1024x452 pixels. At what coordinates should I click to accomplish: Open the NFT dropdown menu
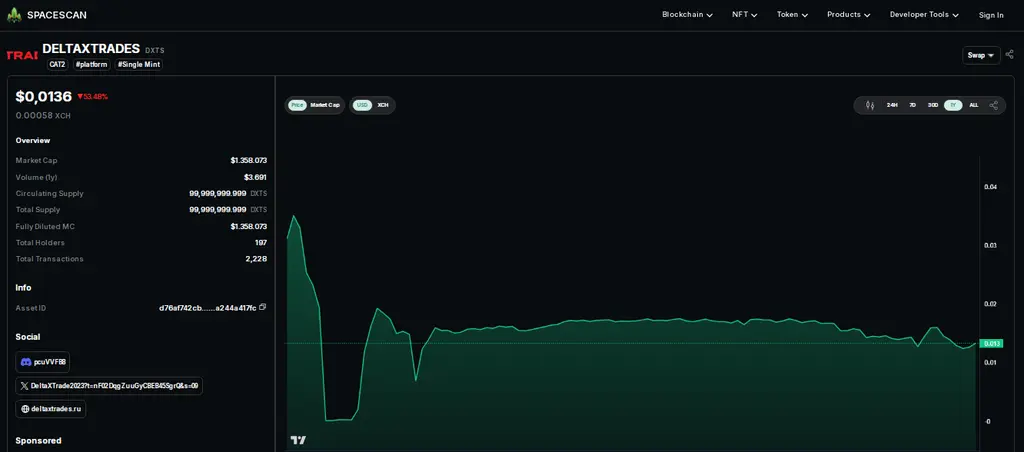click(x=744, y=14)
